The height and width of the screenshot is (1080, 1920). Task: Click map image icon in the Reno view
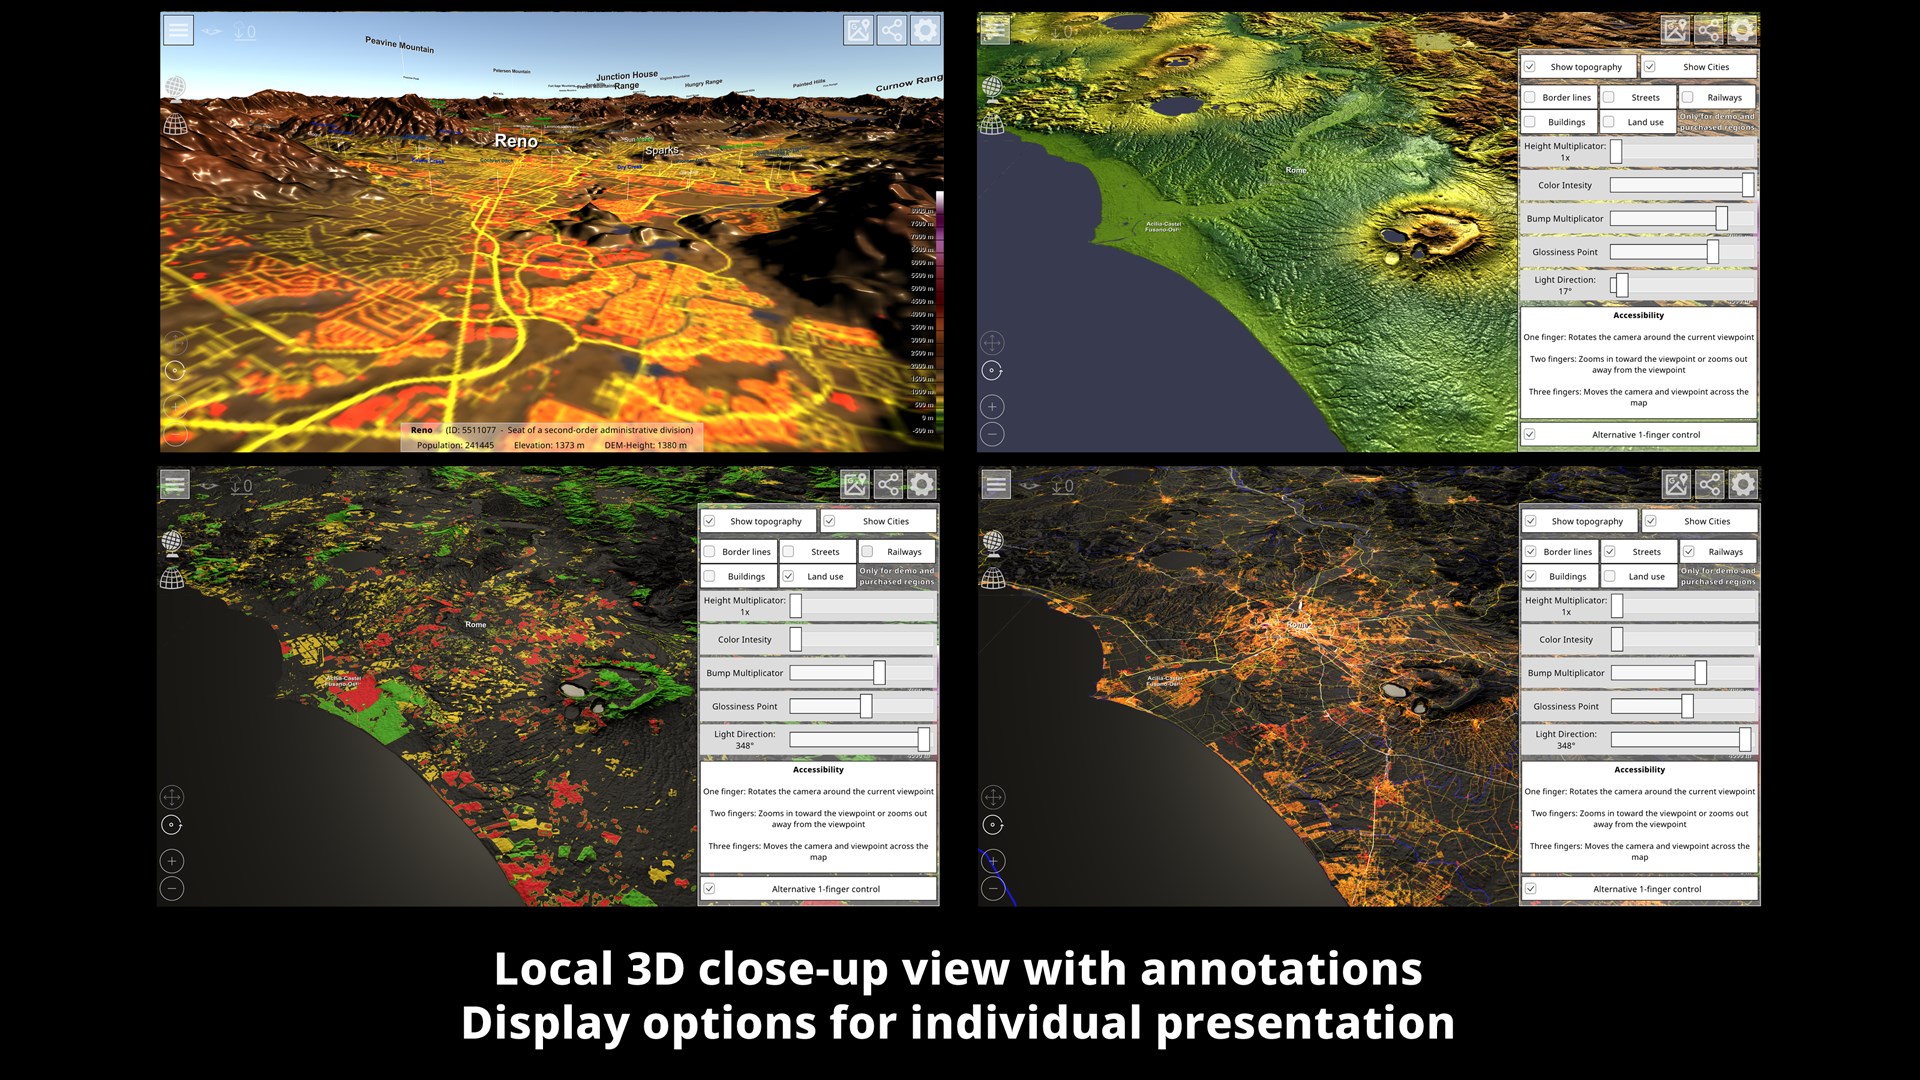coord(858,30)
